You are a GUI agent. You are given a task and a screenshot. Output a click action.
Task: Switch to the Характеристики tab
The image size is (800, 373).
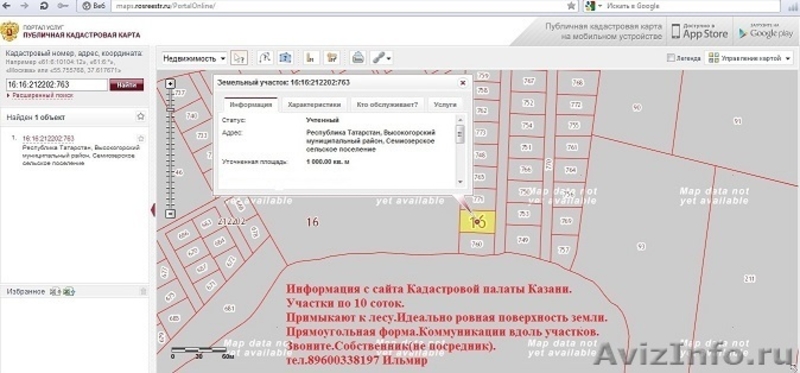pos(314,105)
